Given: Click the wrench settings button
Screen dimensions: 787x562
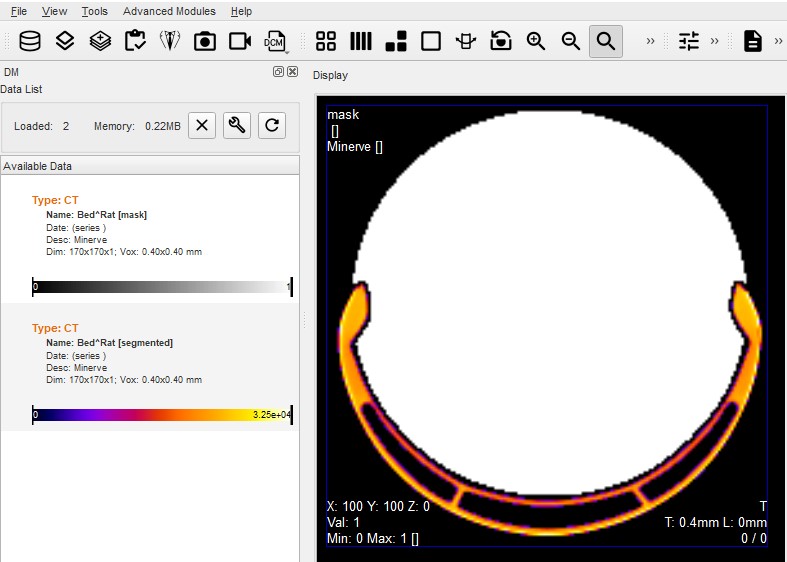Looking at the screenshot, I should pyautogui.click(x=237, y=125).
